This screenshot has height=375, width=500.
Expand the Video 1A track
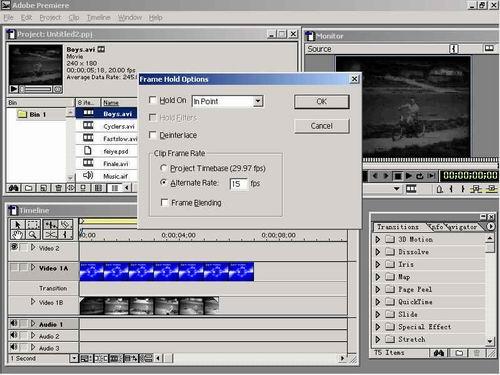(33, 267)
